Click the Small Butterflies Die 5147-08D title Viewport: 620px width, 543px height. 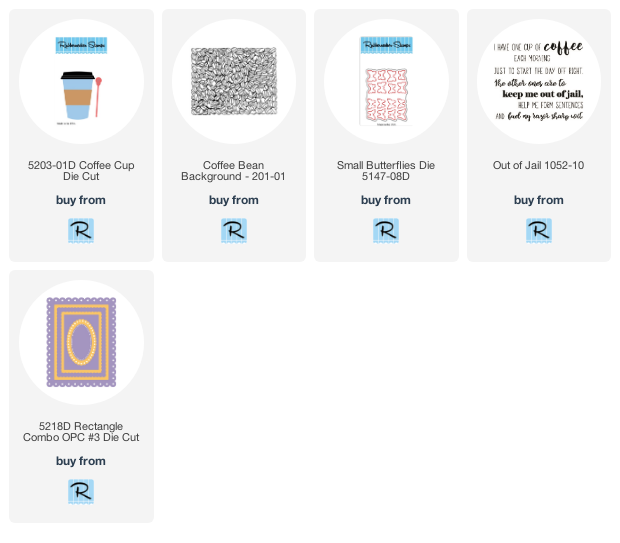tap(386, 170)
